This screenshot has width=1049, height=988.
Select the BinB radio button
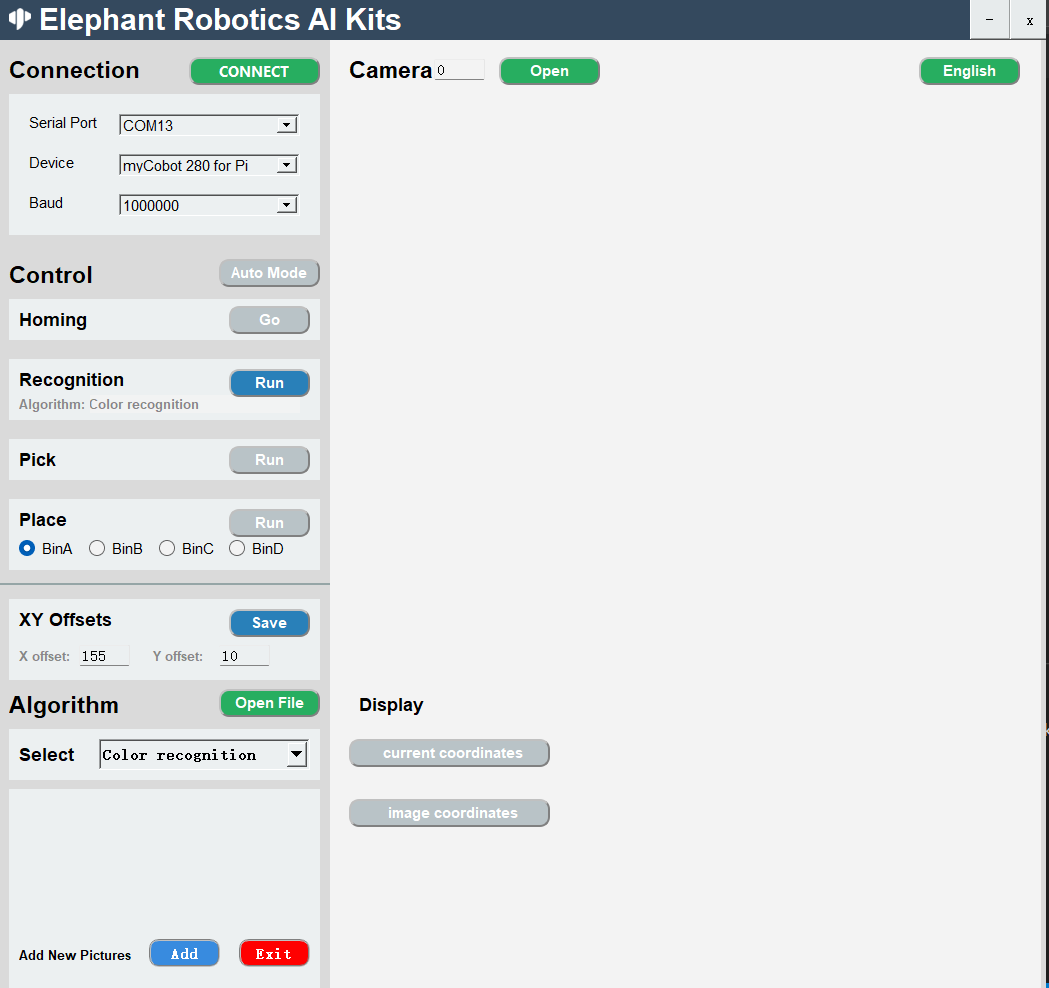pyautogui.click(x=97, y=549)
